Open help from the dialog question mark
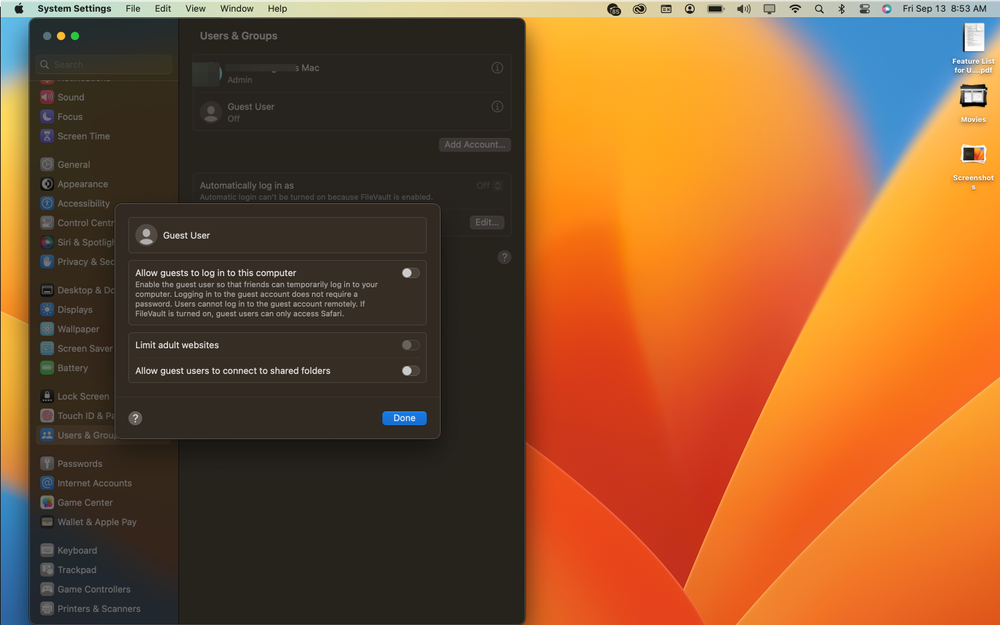The height and width of the screenshot is (625, 1000). [x=135, y=418]
